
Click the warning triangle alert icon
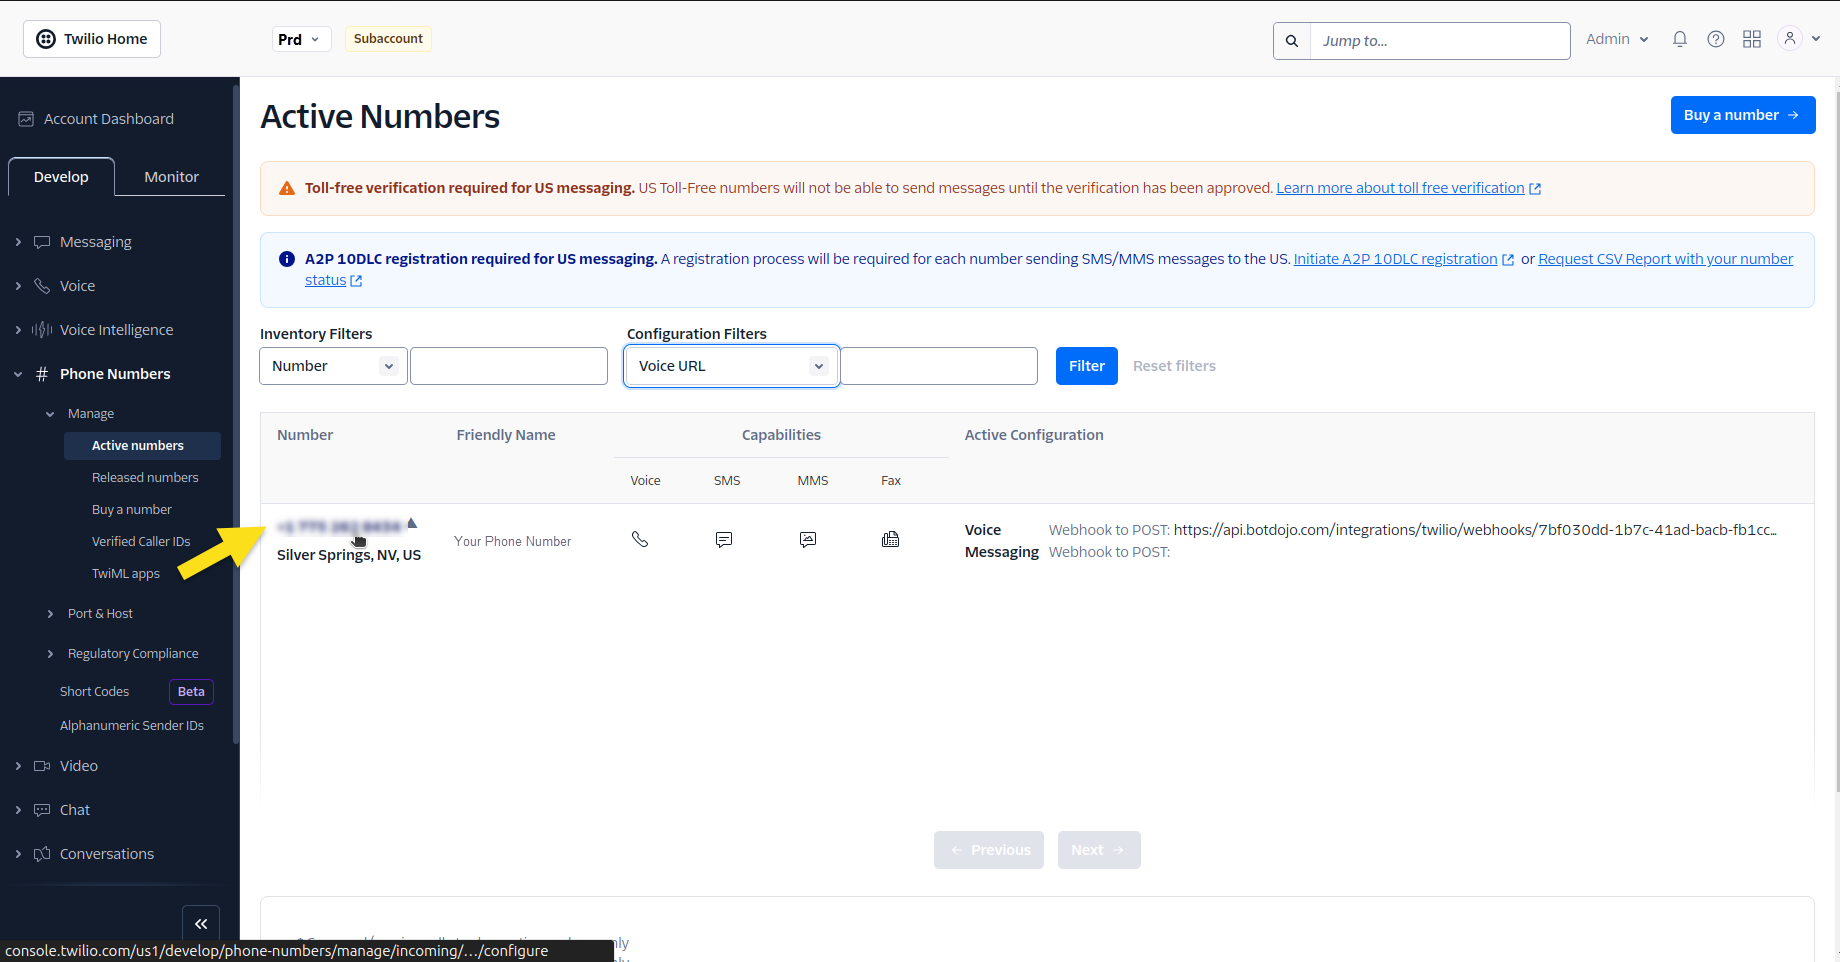(287, 188)
